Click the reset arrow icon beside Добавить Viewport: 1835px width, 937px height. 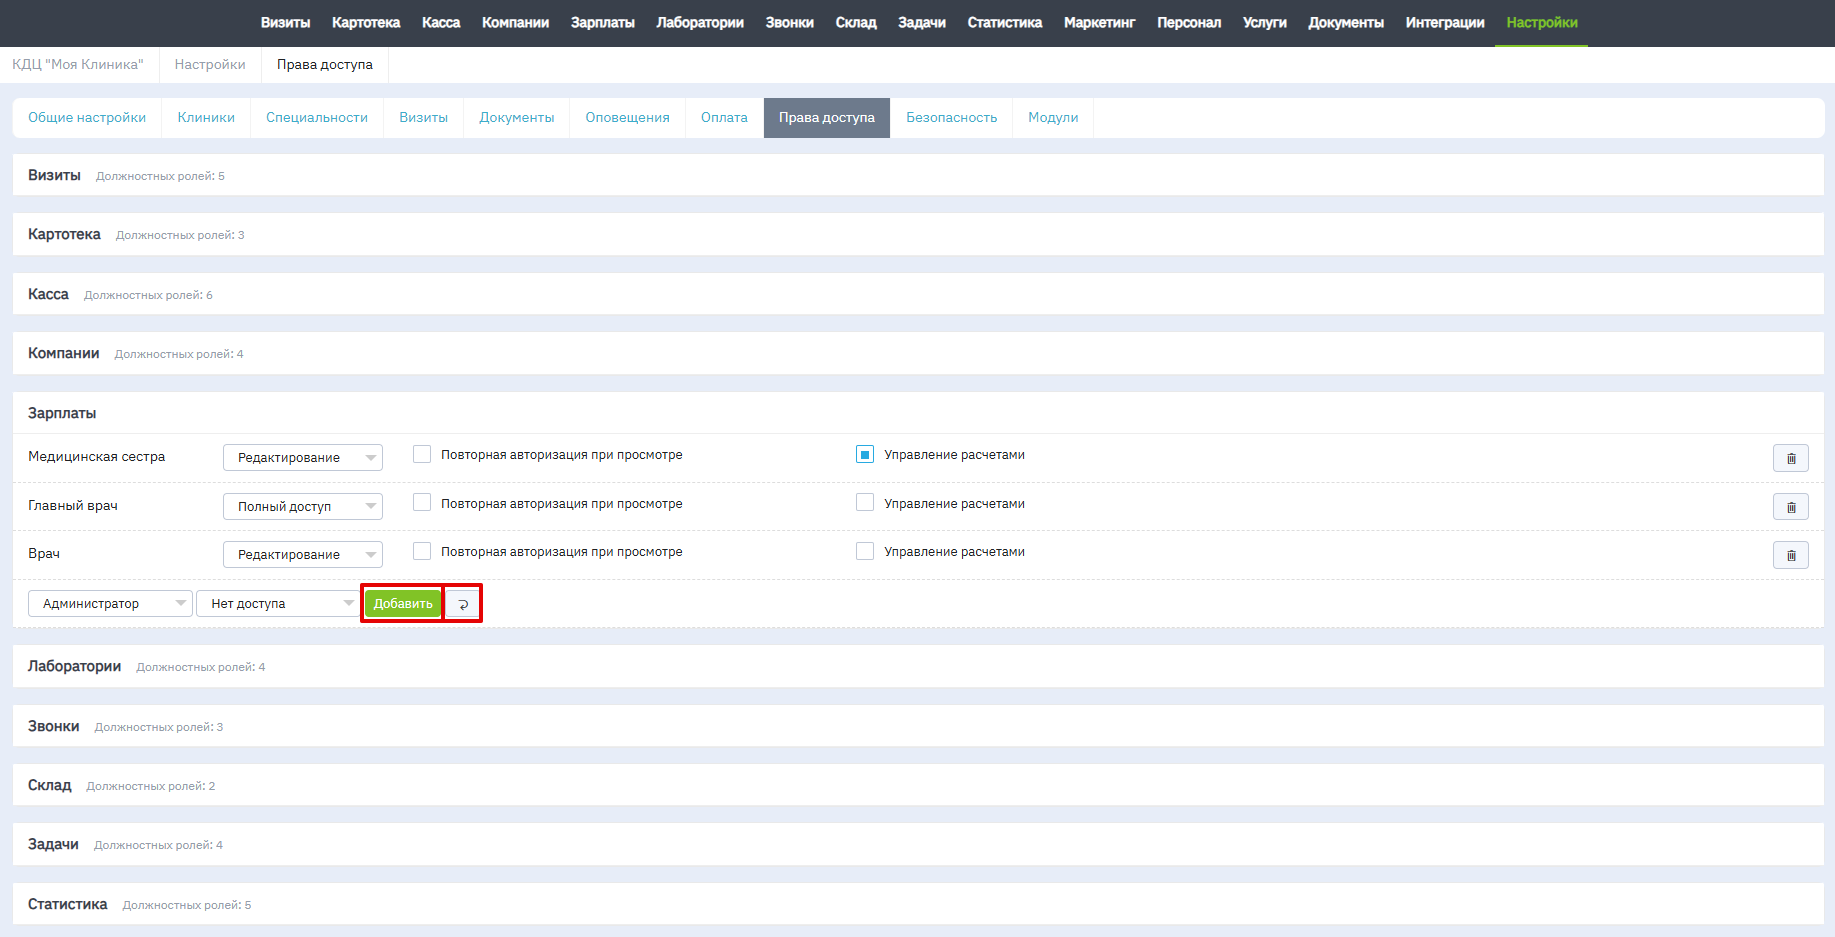pyautogui.click(x=463, y=604)
